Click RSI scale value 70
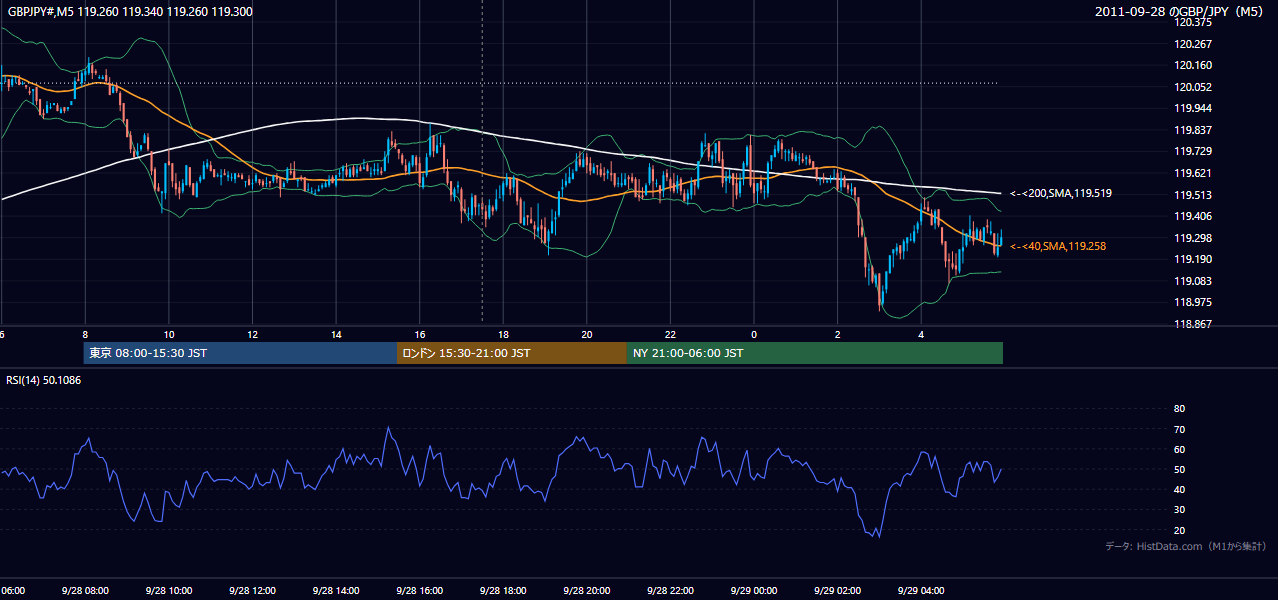 coord(1179,429)
